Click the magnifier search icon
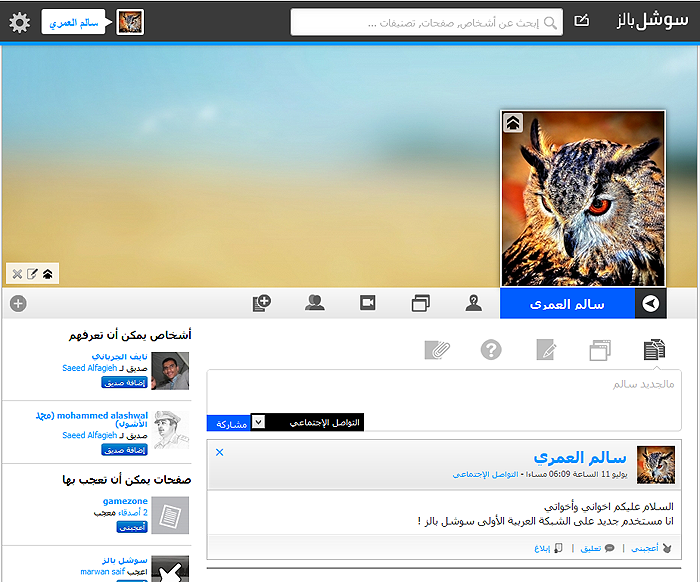700x582 pixels. [550, 22]
